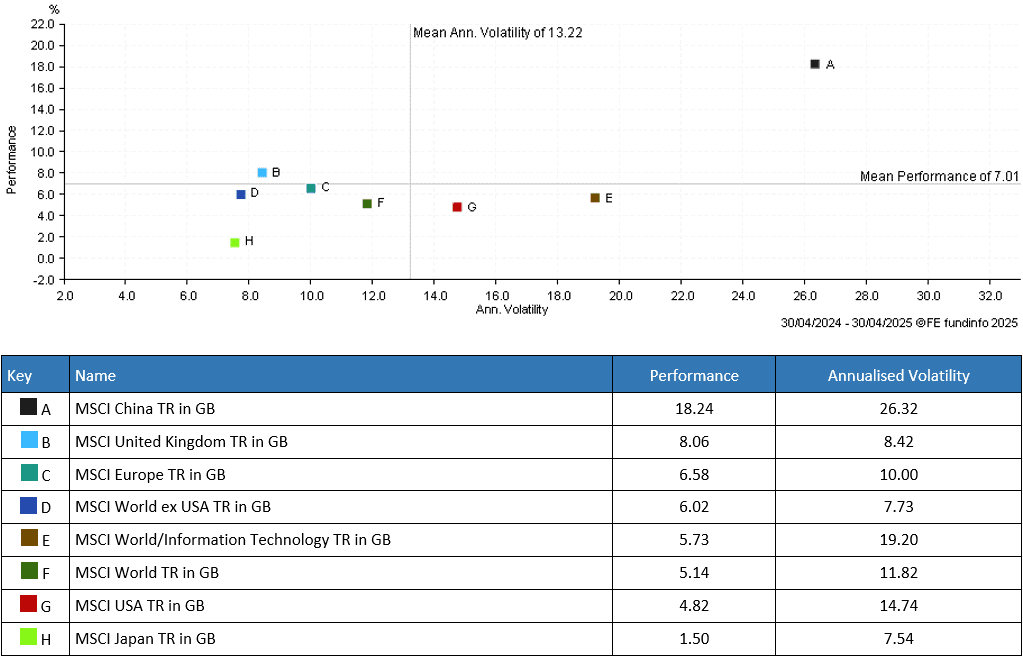Click volatility value 26.32

tap(899, 409)
